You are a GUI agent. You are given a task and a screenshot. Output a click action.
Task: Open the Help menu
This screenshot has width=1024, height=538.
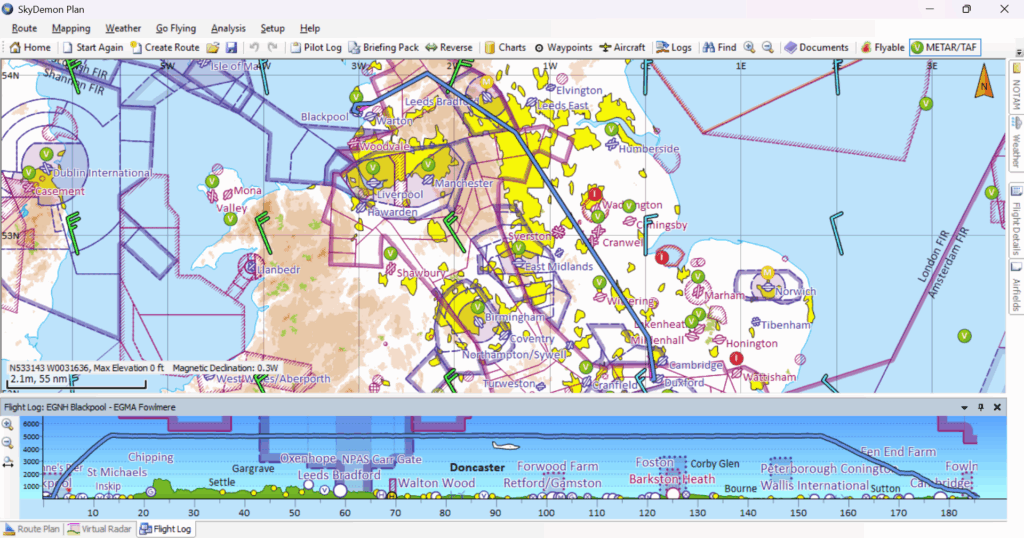pyautogui.click(x=310, y=28)
